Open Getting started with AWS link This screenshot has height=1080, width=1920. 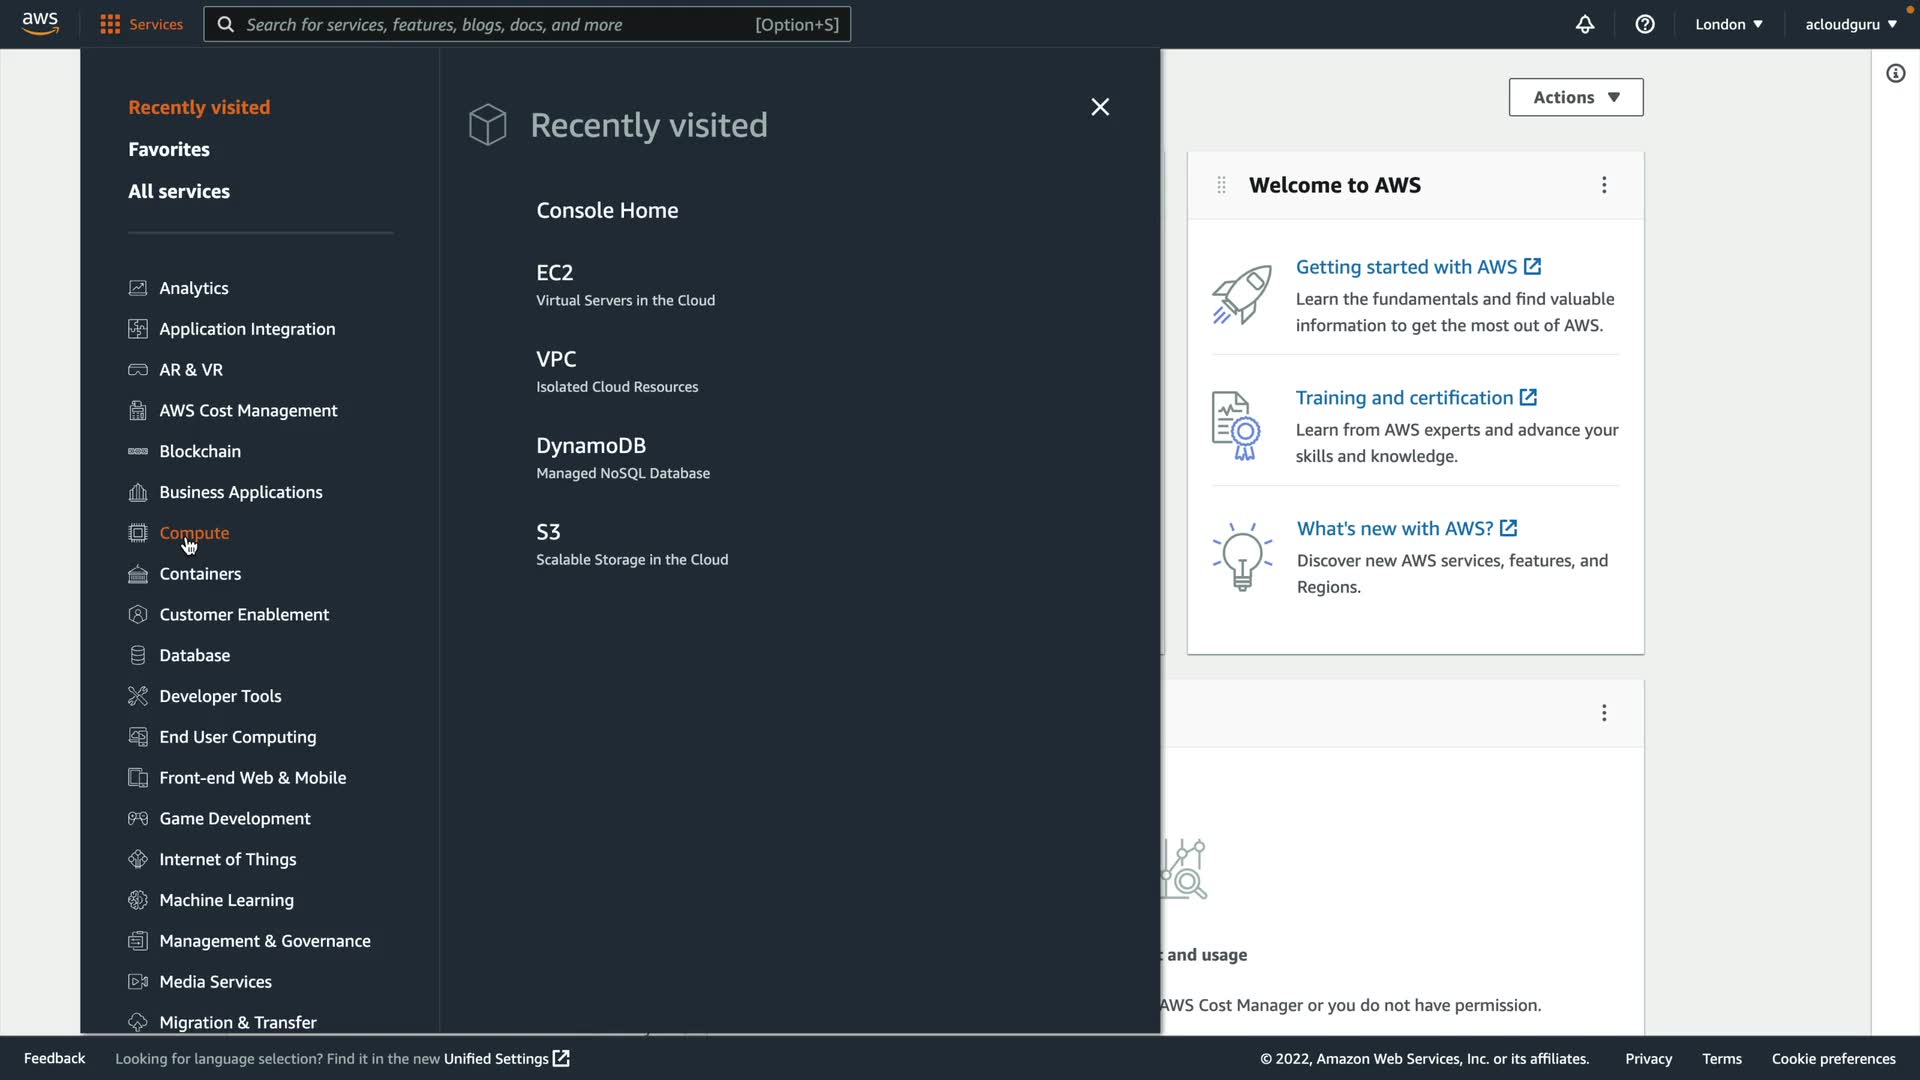pyautogui.click(x=1406, y=267)
